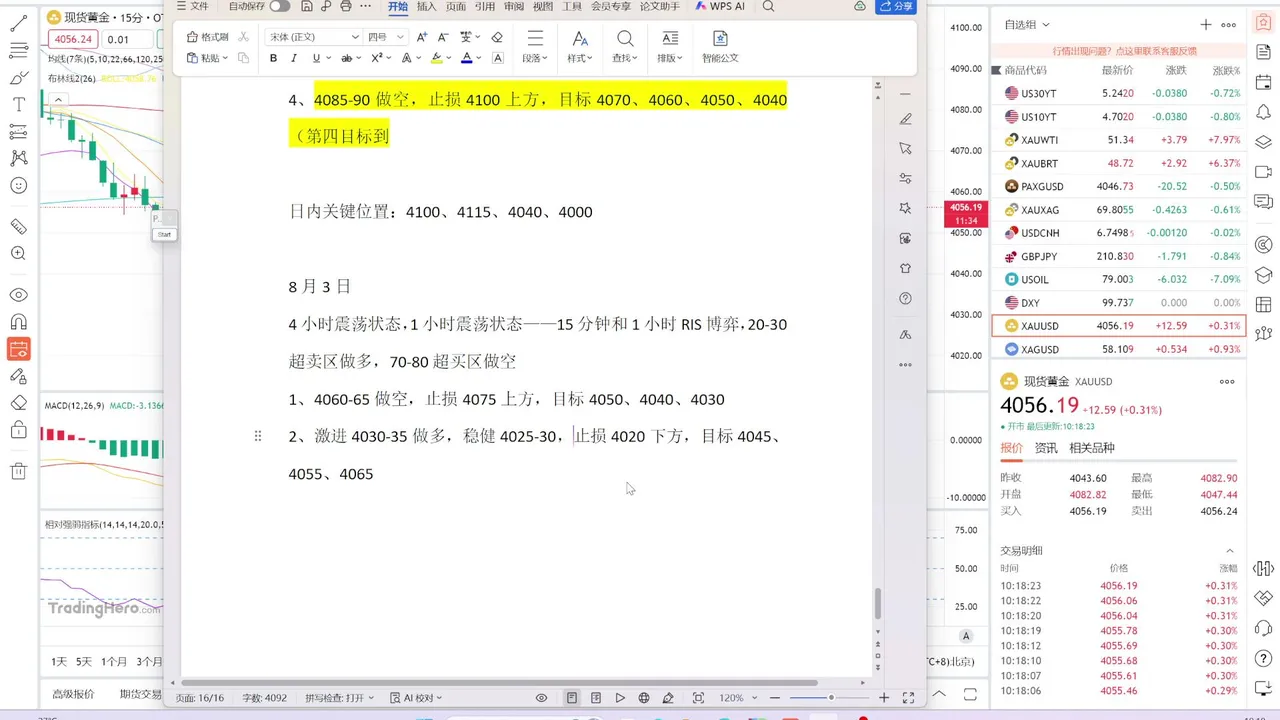Click the eye-protection mode icon in status bar

tap(542, 698)
